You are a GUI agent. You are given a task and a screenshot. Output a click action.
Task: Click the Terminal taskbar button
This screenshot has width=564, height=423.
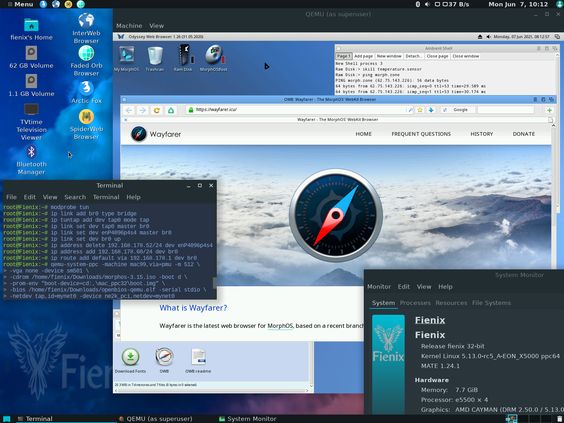[x=35, y=419]
